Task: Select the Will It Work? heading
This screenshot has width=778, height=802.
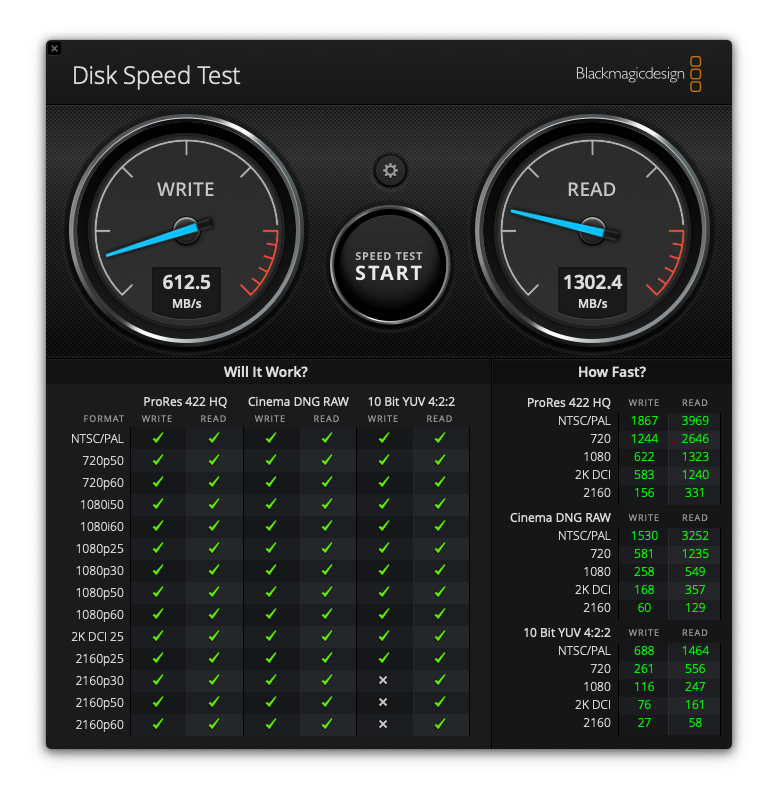Action: click(265, 372)
